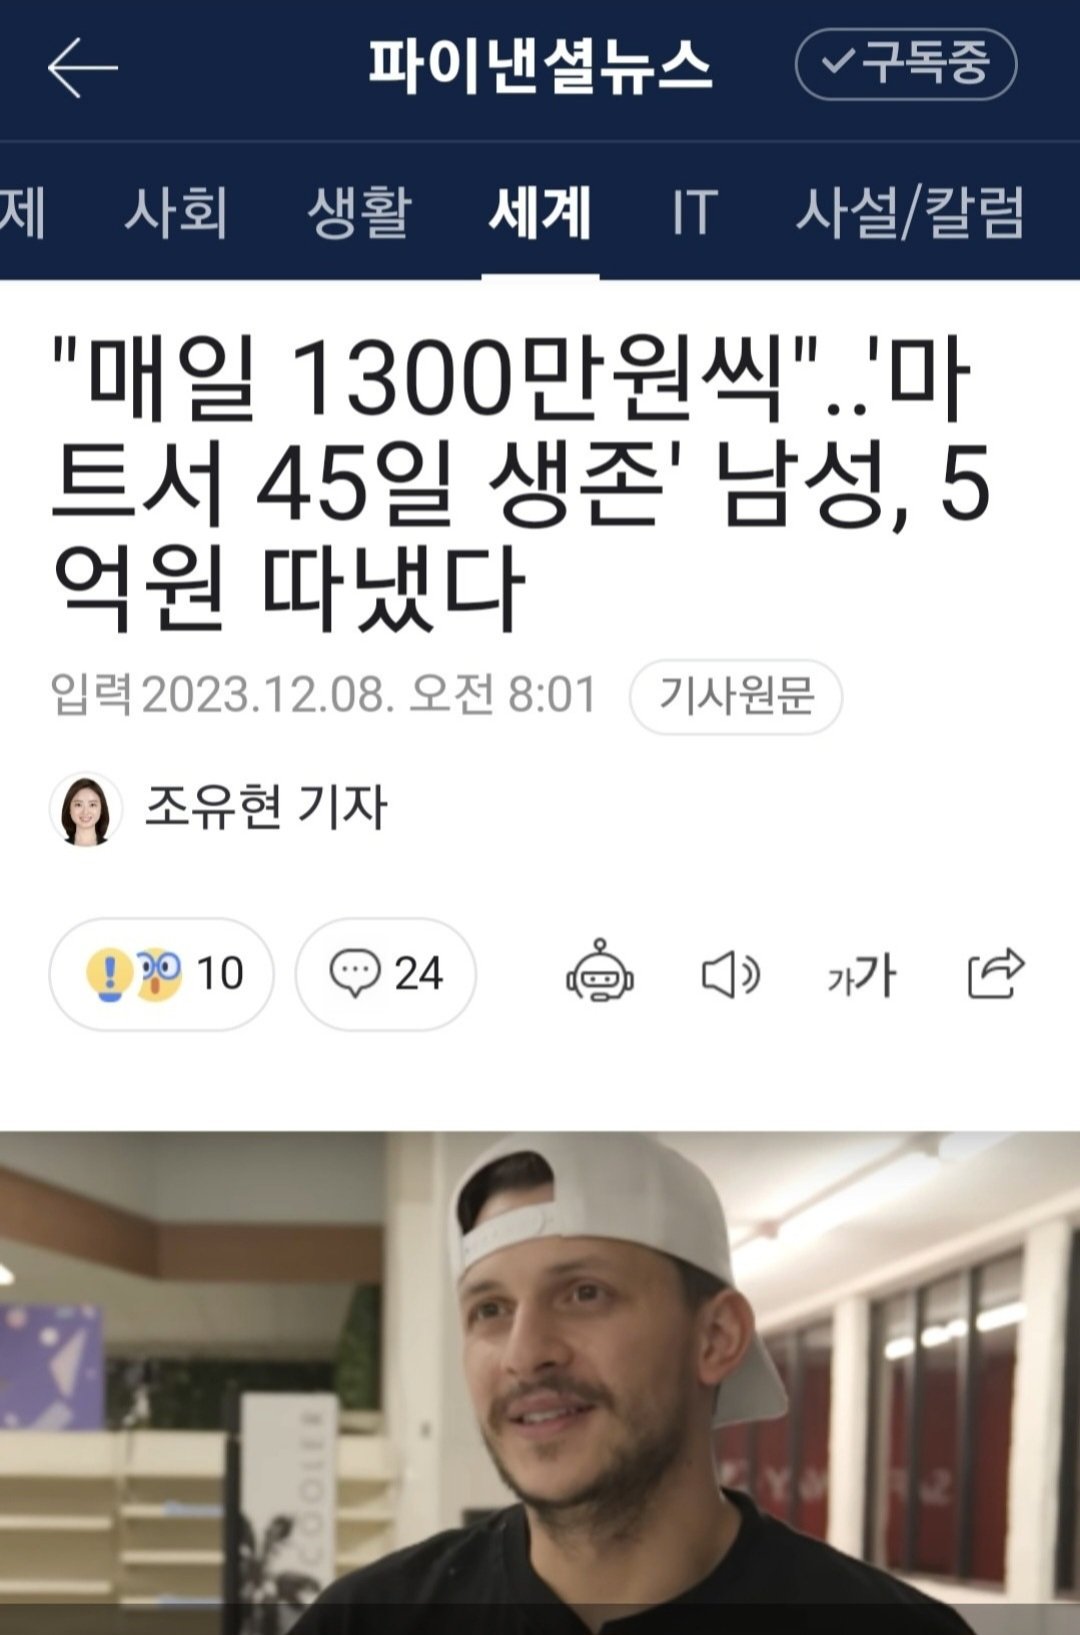
Task: Open the font size 가가 control
Action: [861, 975]
